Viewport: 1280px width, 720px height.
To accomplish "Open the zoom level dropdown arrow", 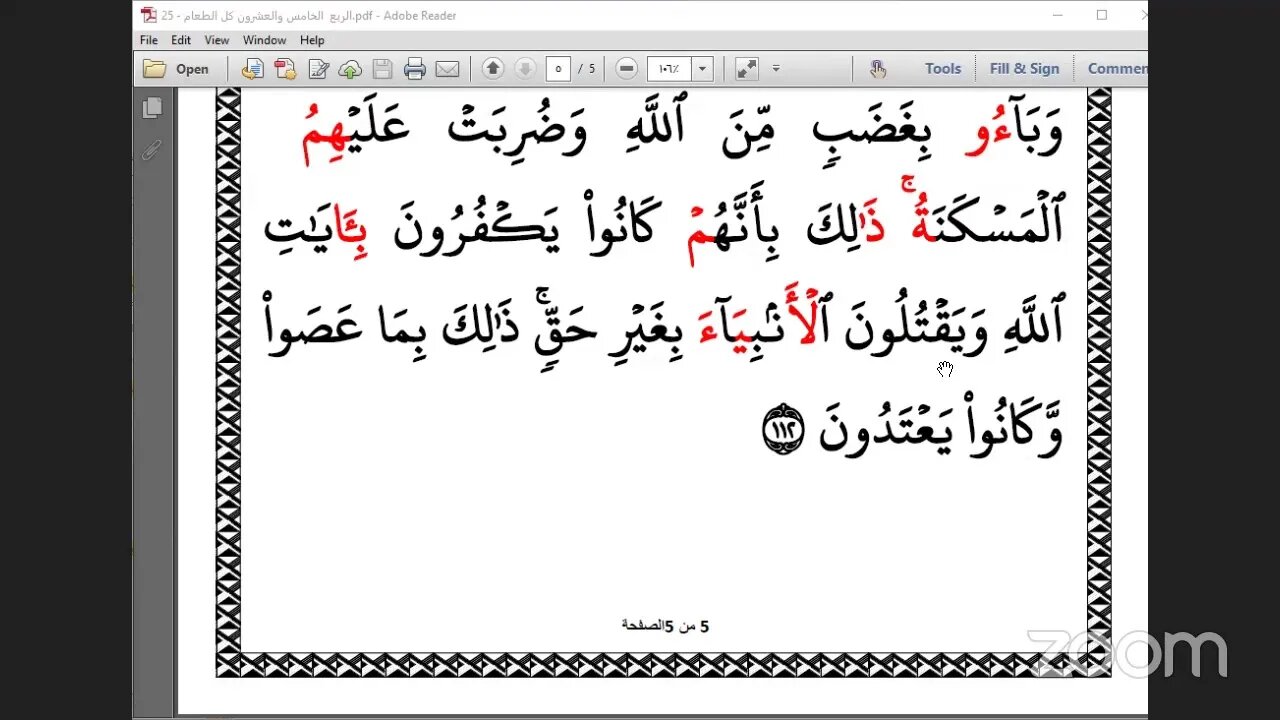I will tap(702, 69).
